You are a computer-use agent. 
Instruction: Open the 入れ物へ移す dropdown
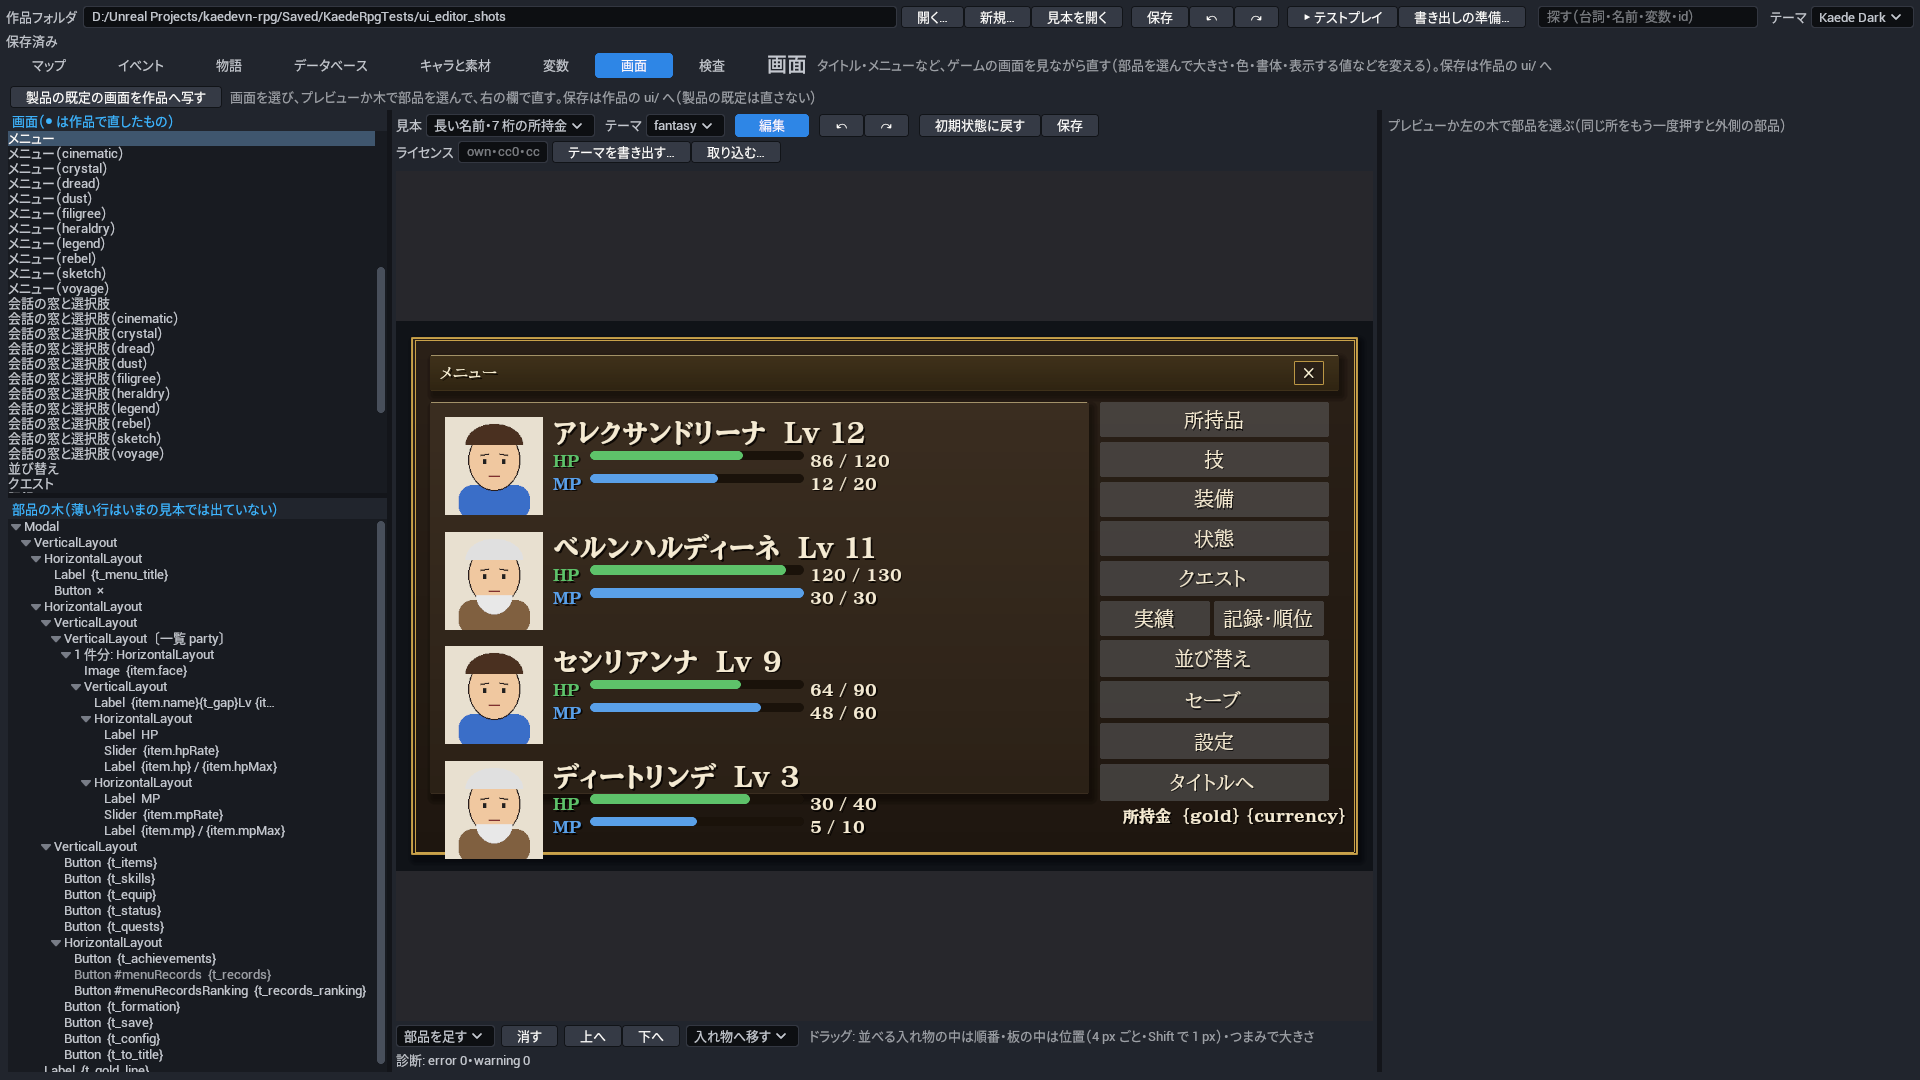click(741, 1036)
